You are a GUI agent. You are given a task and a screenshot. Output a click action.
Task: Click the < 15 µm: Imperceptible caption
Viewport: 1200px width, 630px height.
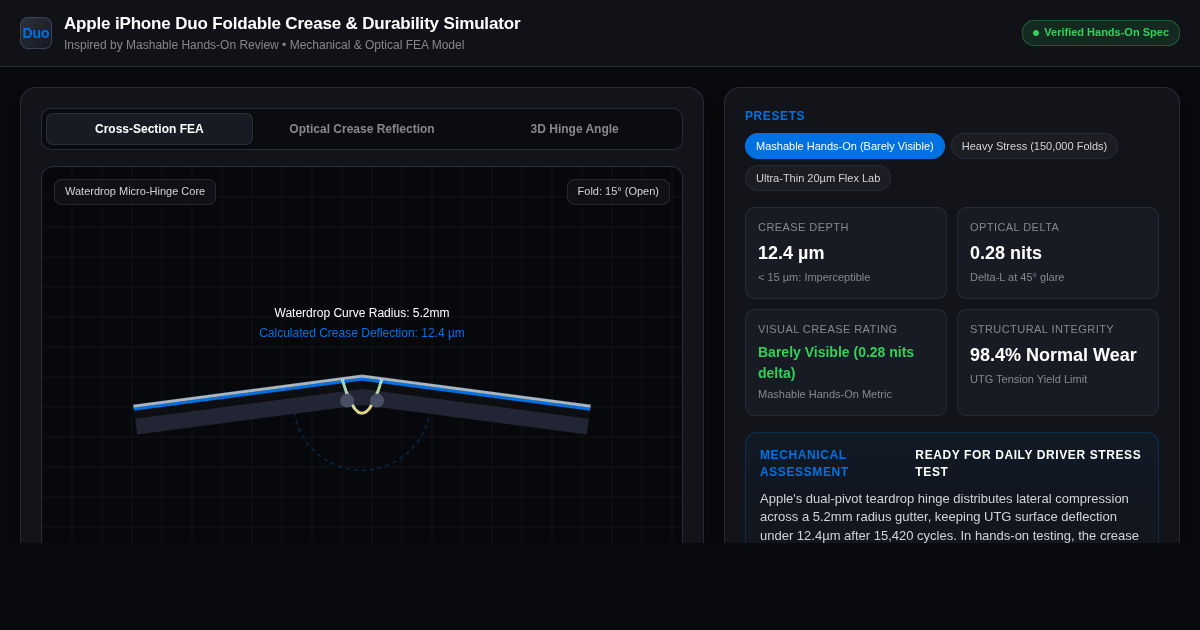coord(814,277)
